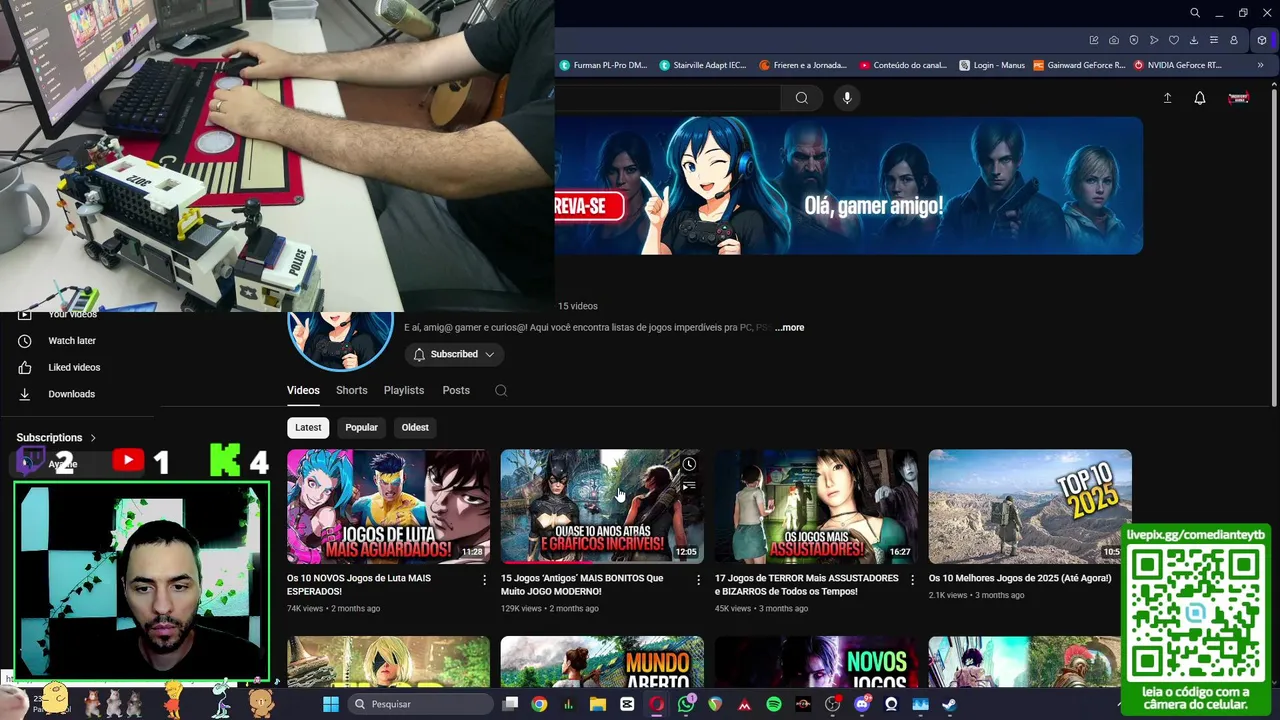Screen dimensions: 1280x720
Task: Click the YouTube search input field
Action: coord(667,98)
